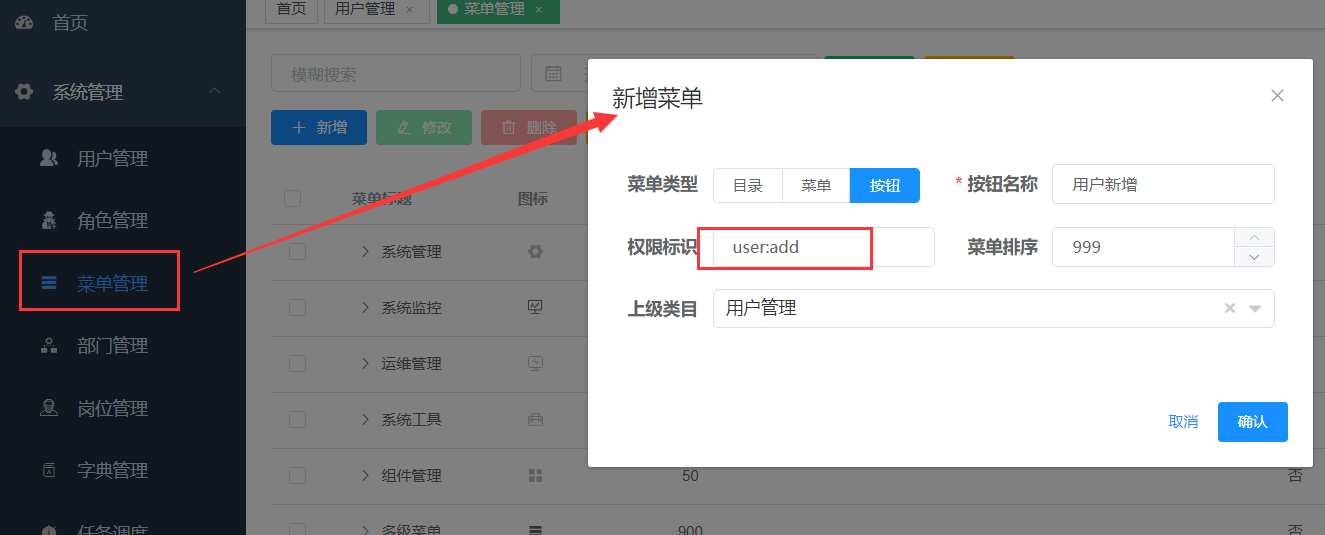Screen dimensions: 1325x535
Task: Open 岗位管理 in the sidebar
Action: click(112, 408)
